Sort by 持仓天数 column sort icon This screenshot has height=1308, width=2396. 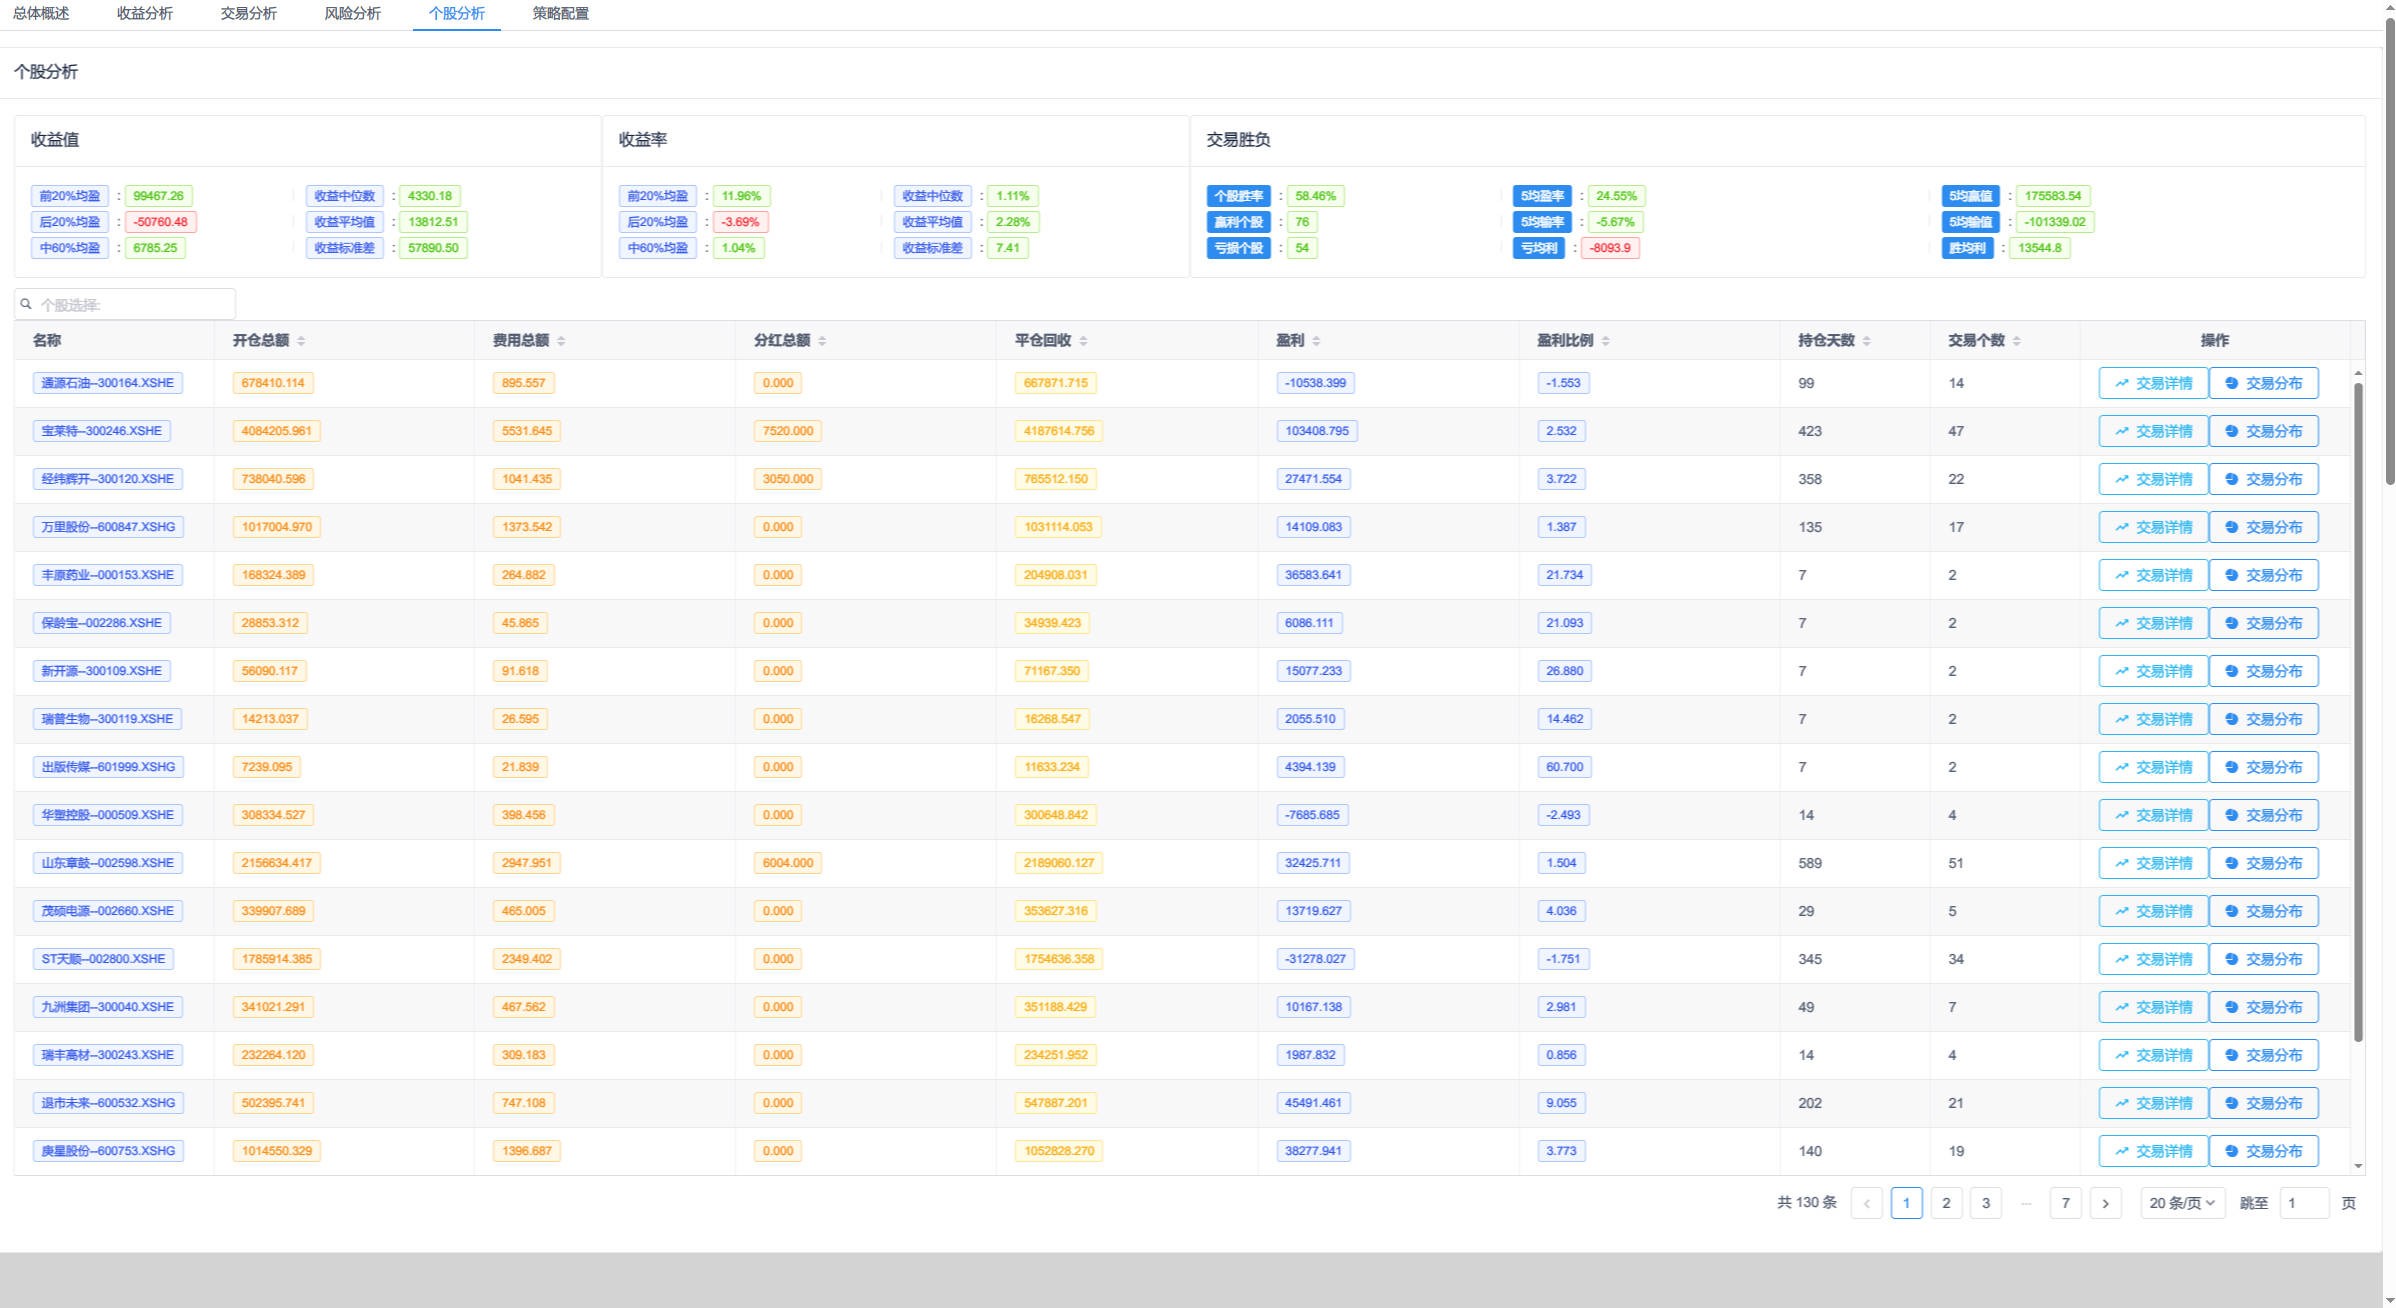click(1866, 341)
